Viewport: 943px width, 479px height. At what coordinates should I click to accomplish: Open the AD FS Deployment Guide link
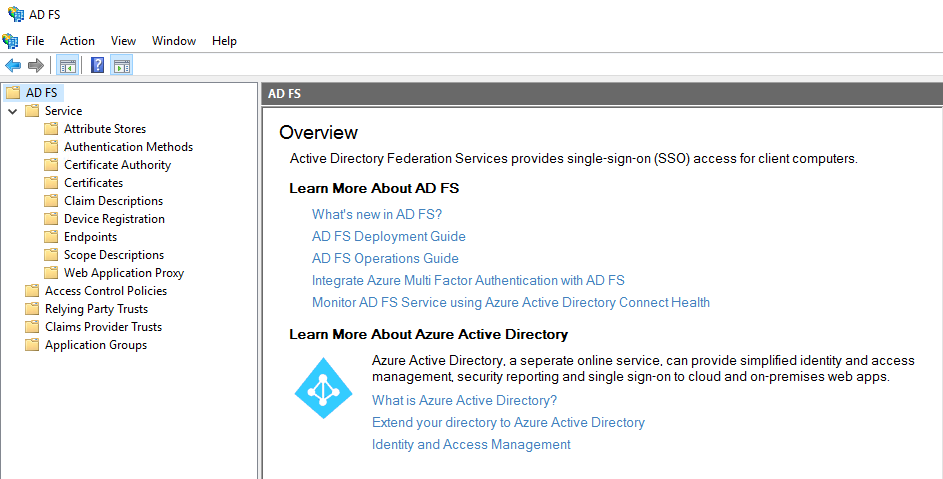389,236
